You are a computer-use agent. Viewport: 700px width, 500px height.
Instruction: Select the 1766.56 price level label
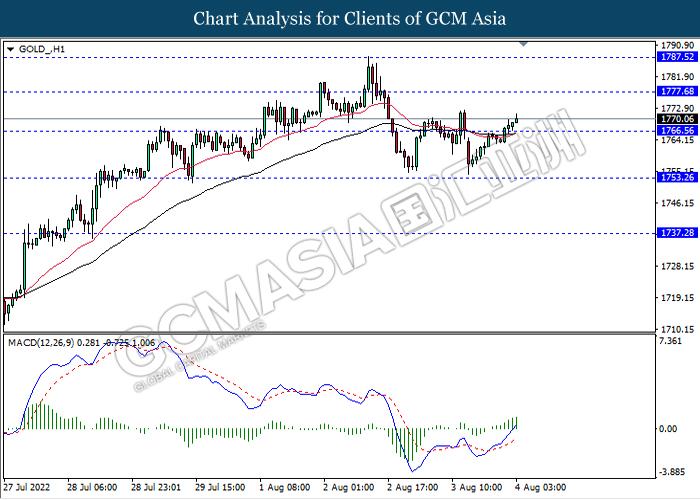pos(677,130)
